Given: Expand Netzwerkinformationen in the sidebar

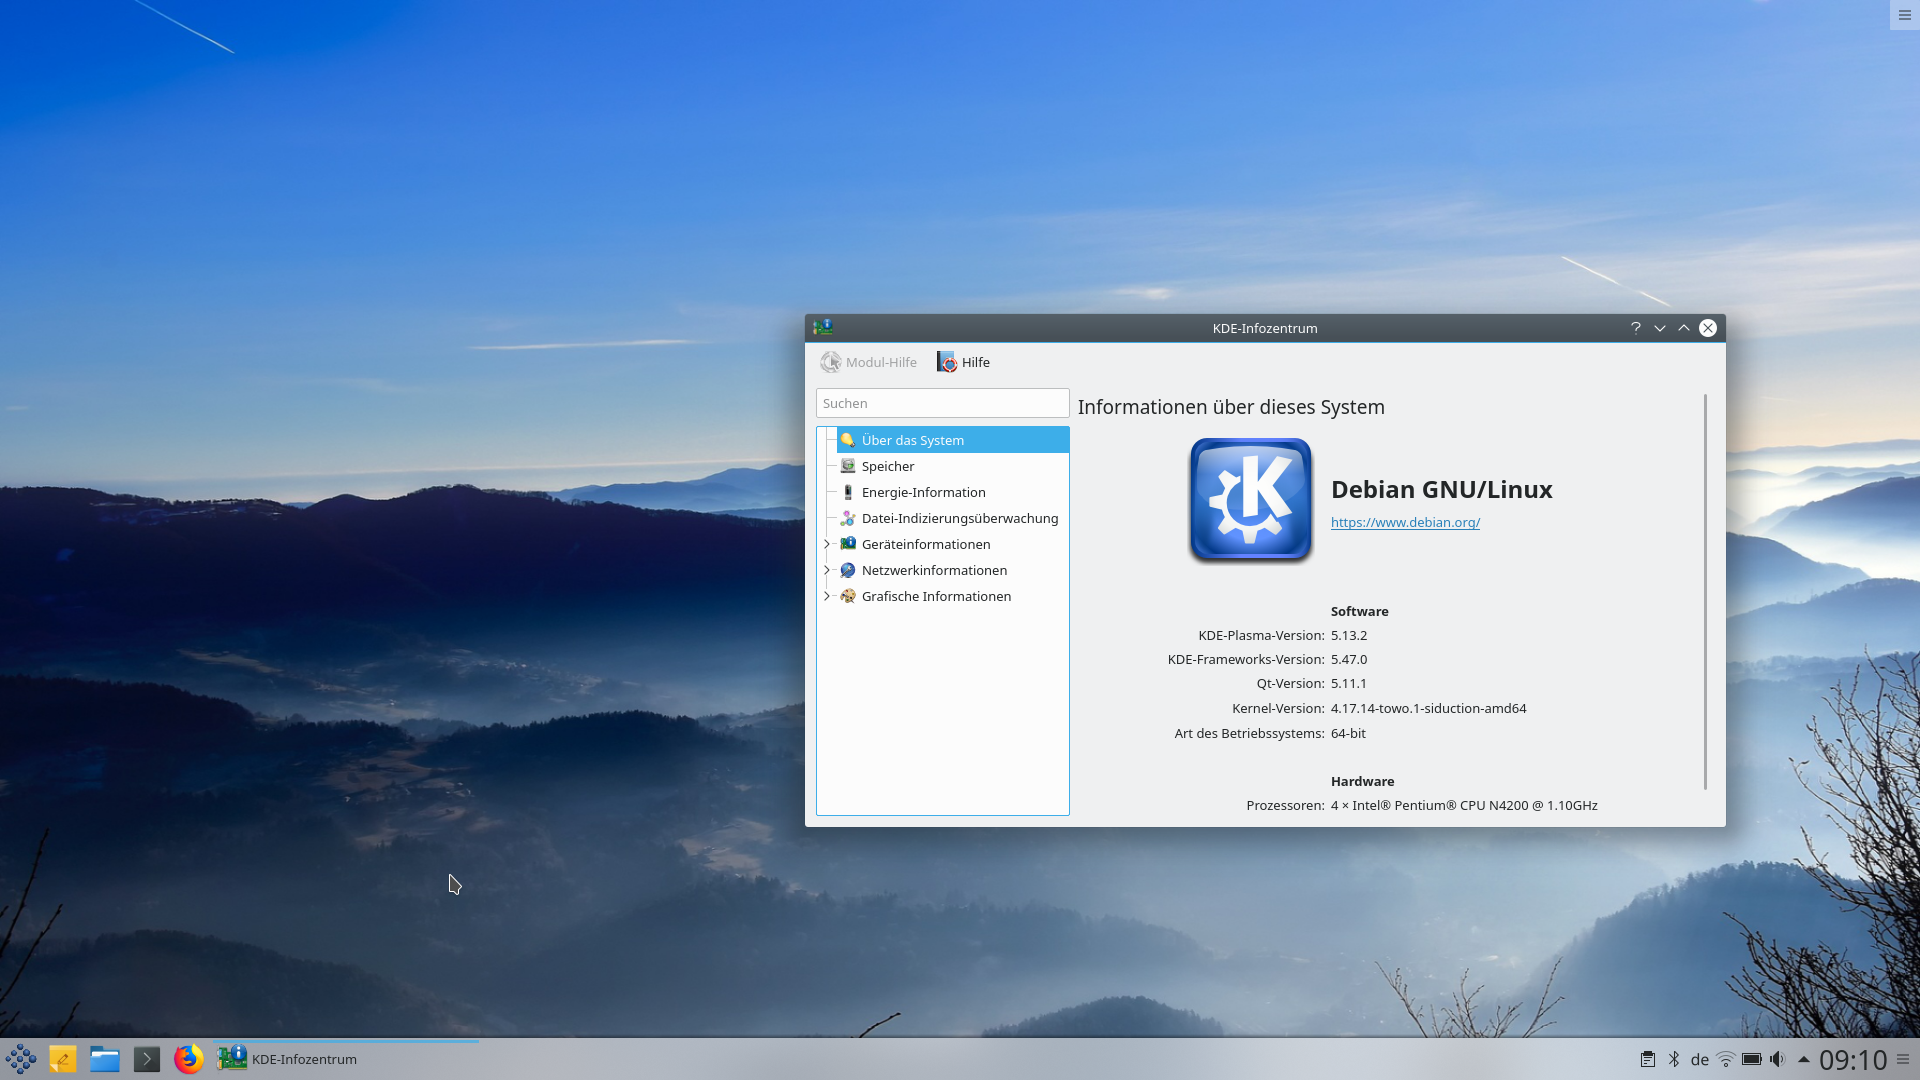Looking at the screenshot, I should pos(827,570).
